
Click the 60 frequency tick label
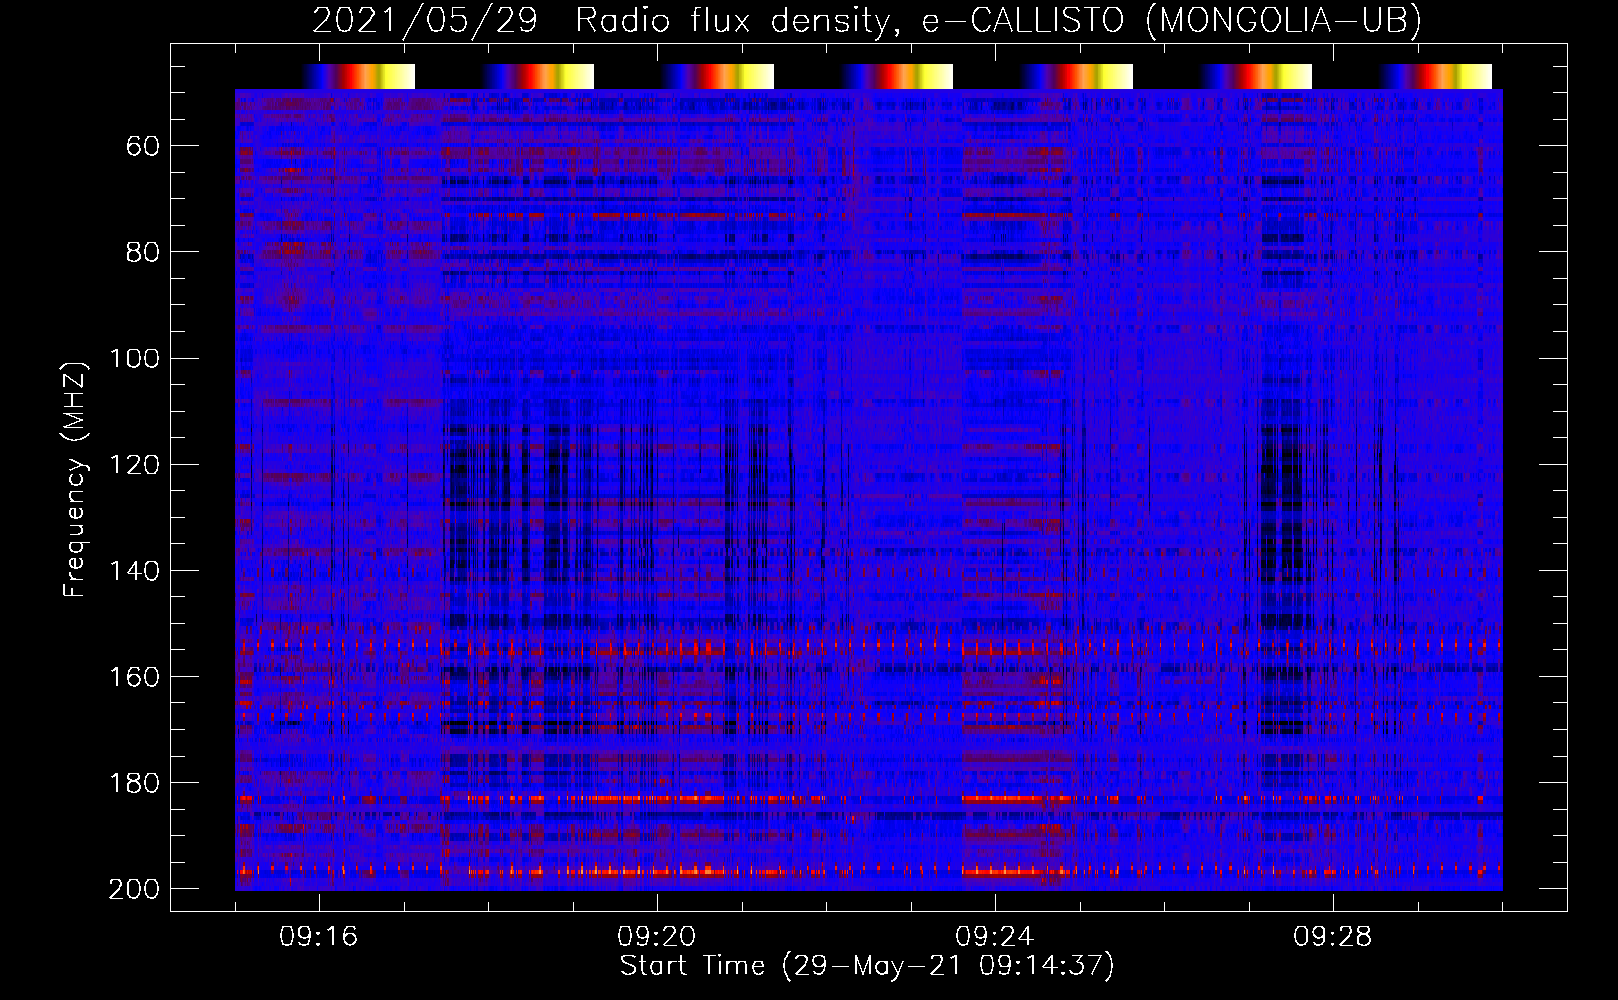[142, 147]
